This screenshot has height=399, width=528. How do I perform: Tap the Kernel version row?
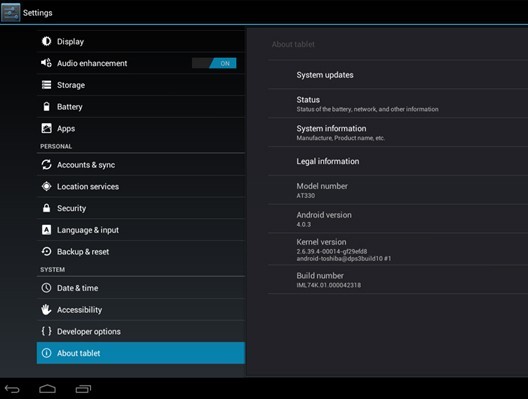click(x=398, y=249)
